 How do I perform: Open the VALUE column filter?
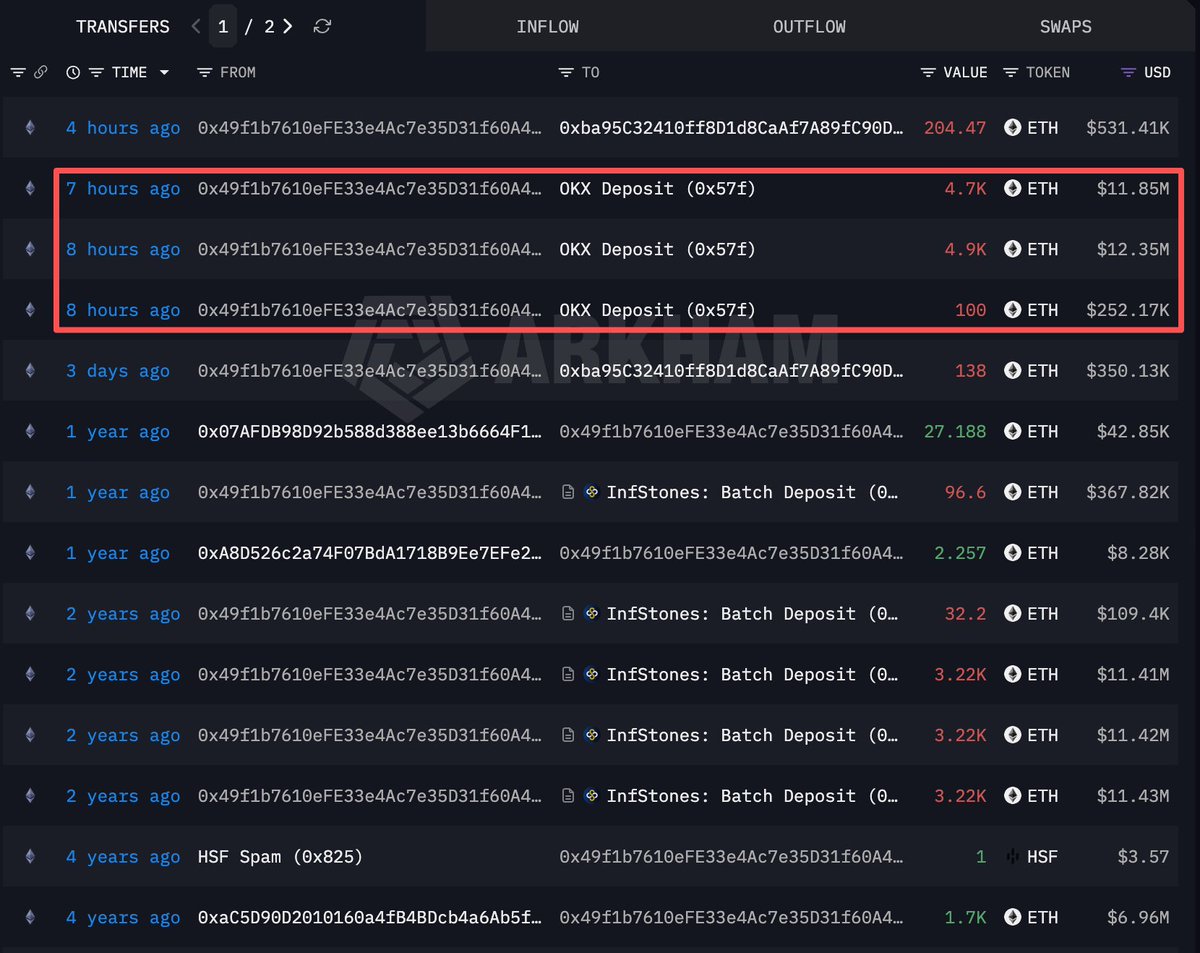929,72
